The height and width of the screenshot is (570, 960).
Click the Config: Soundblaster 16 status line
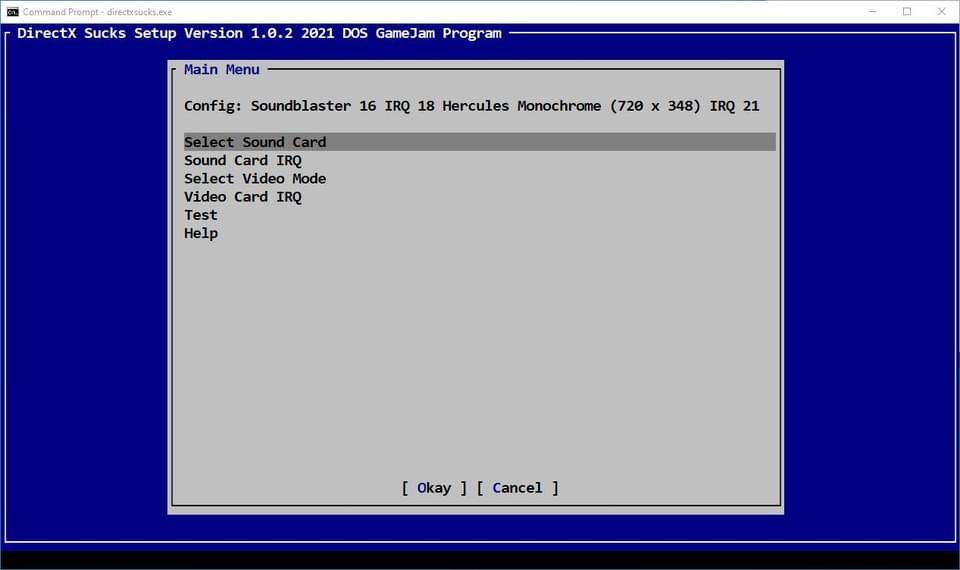pos(471,106)
